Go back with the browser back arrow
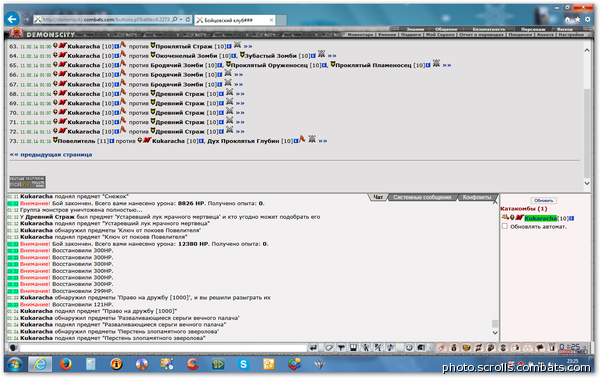This screenshot has width=600, height=378. coord(12,19)
